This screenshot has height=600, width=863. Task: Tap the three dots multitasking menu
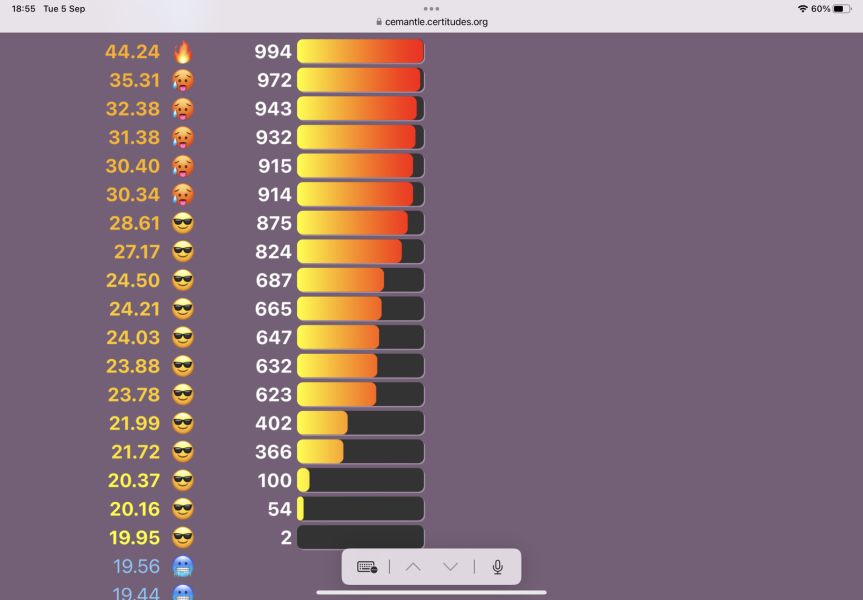click(x=431, y=8)
